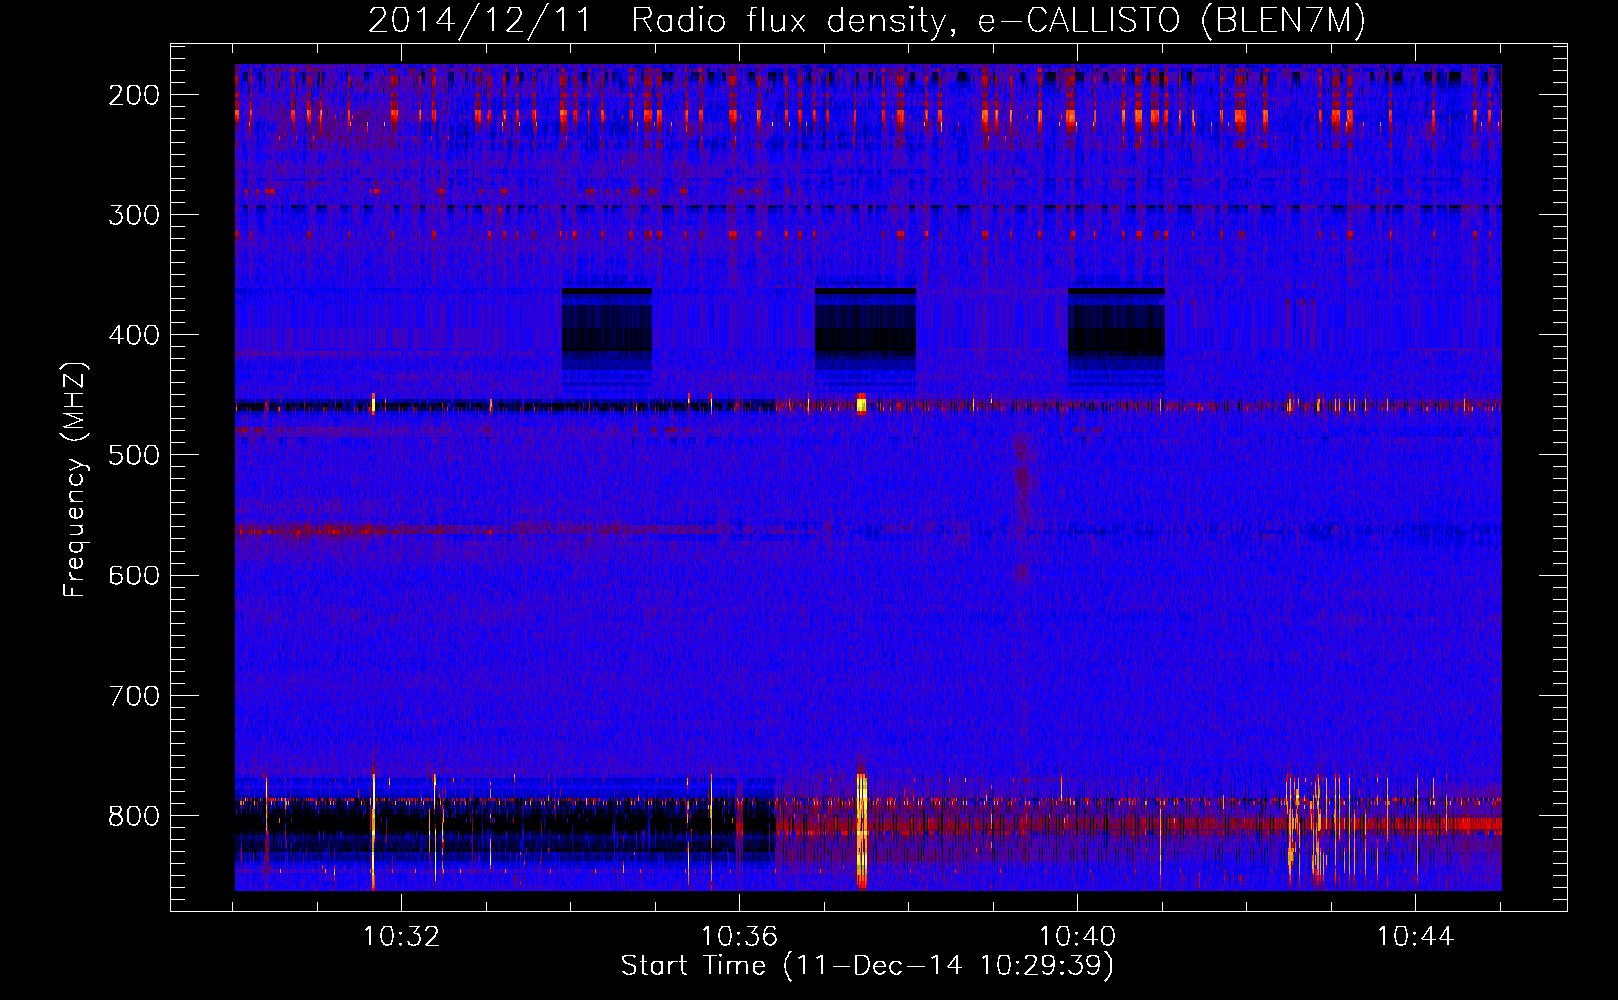Click the 400 frequency tick label

pyautogui.click(x=133, y=335)
